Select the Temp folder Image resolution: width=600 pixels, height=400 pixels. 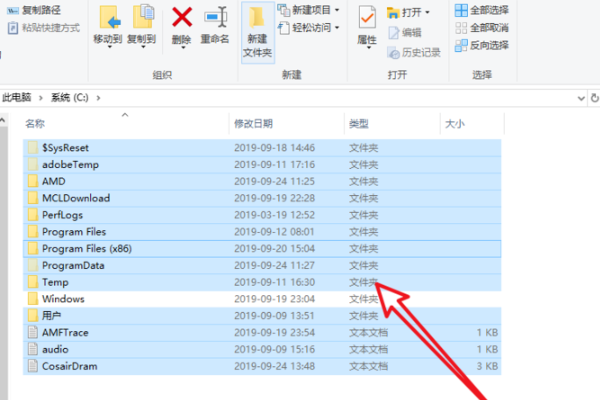coord(262,282)
